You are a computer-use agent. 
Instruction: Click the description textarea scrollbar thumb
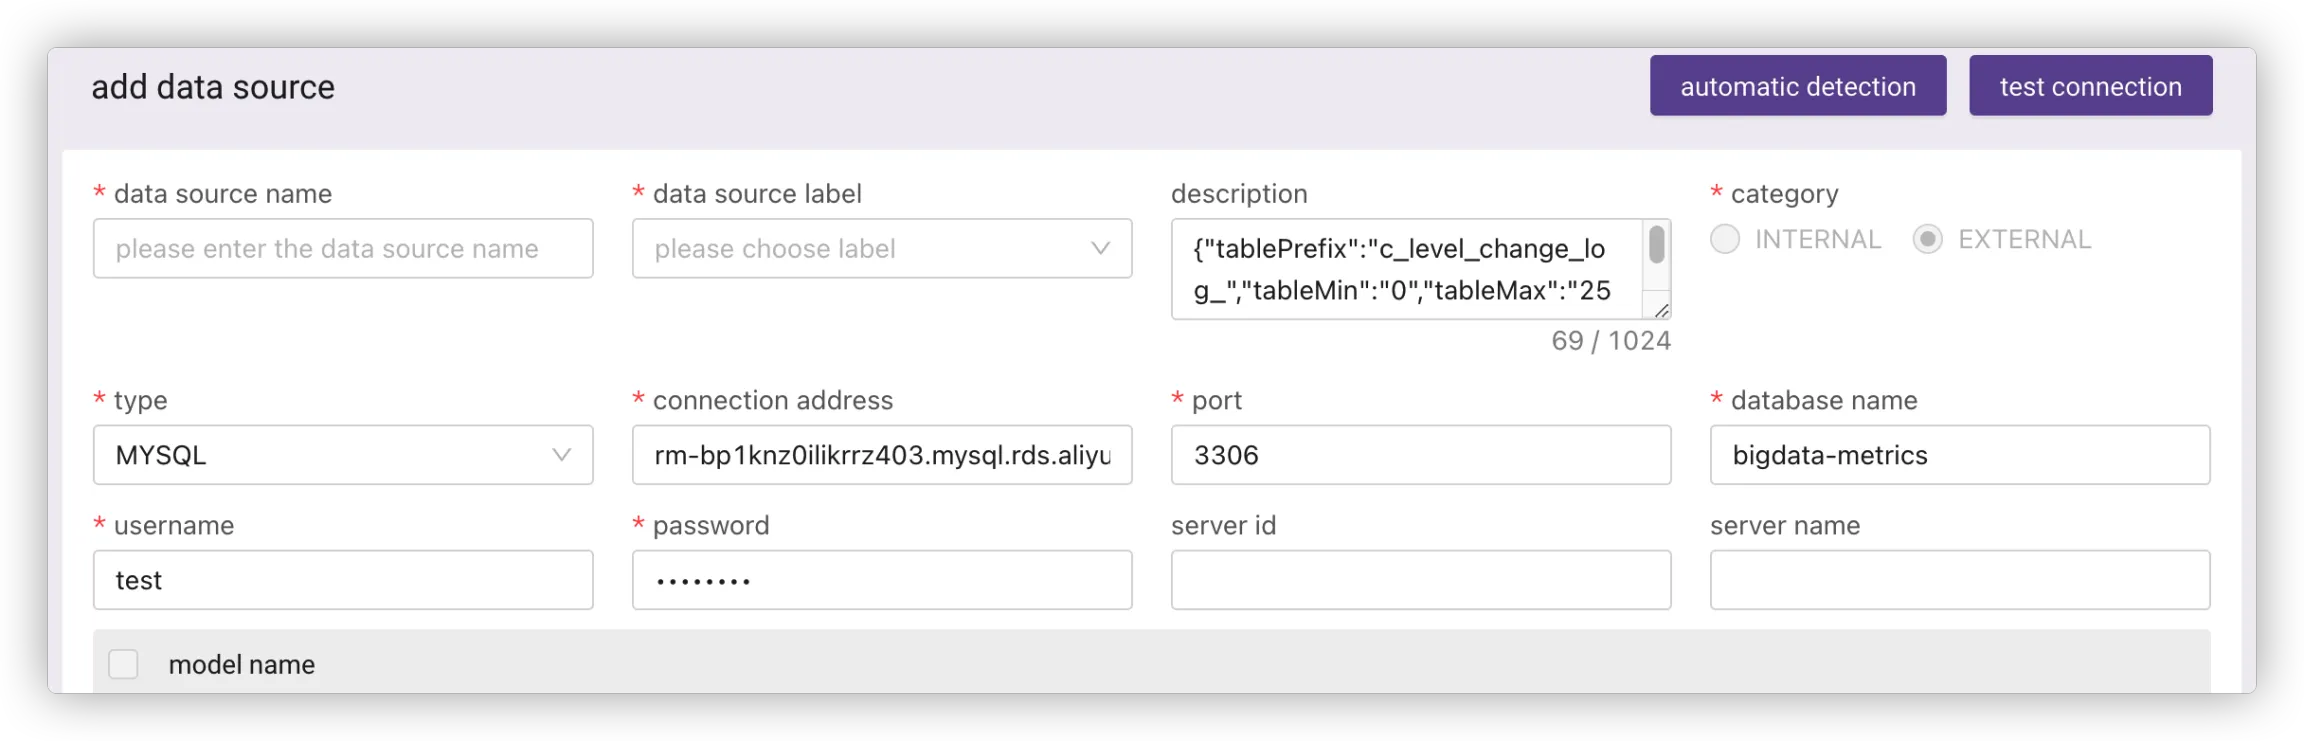[1656, 245]
